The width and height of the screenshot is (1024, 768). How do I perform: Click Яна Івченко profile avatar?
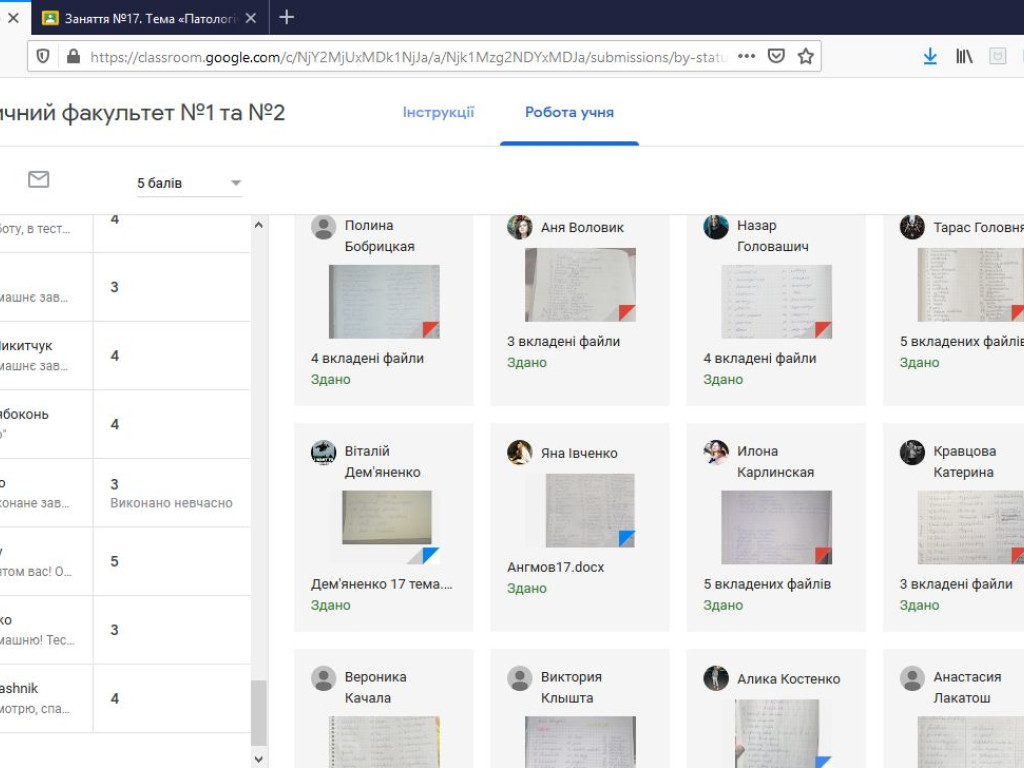520,453
